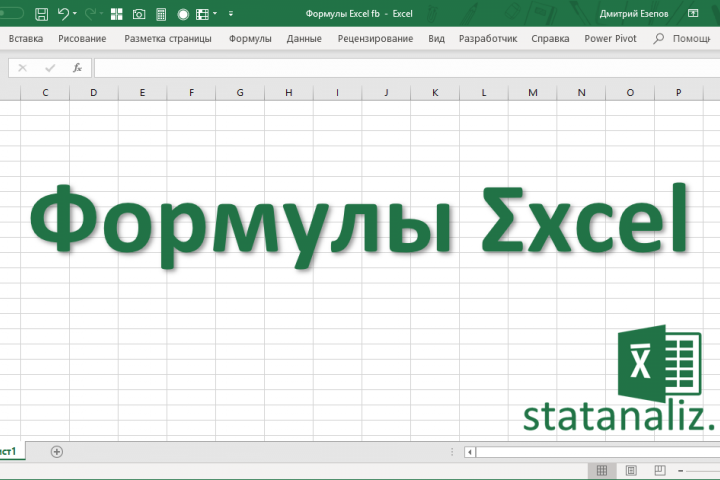Screen dimensions: 720x480
Task: Click the Camera tool icon
Action: coord(139,14)
